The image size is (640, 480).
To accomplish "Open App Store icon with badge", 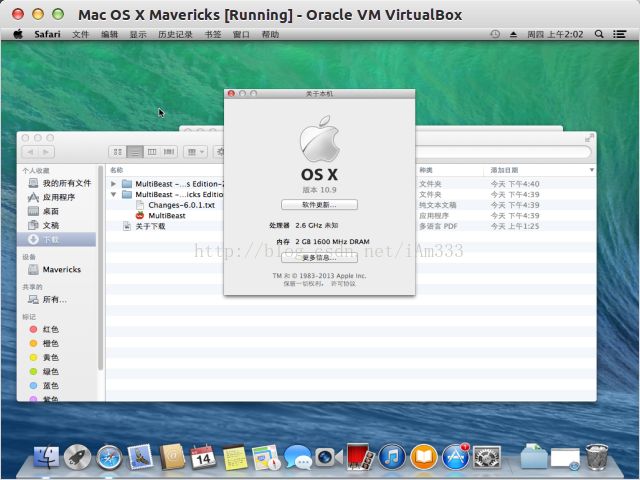I will (x=455, y=457).
